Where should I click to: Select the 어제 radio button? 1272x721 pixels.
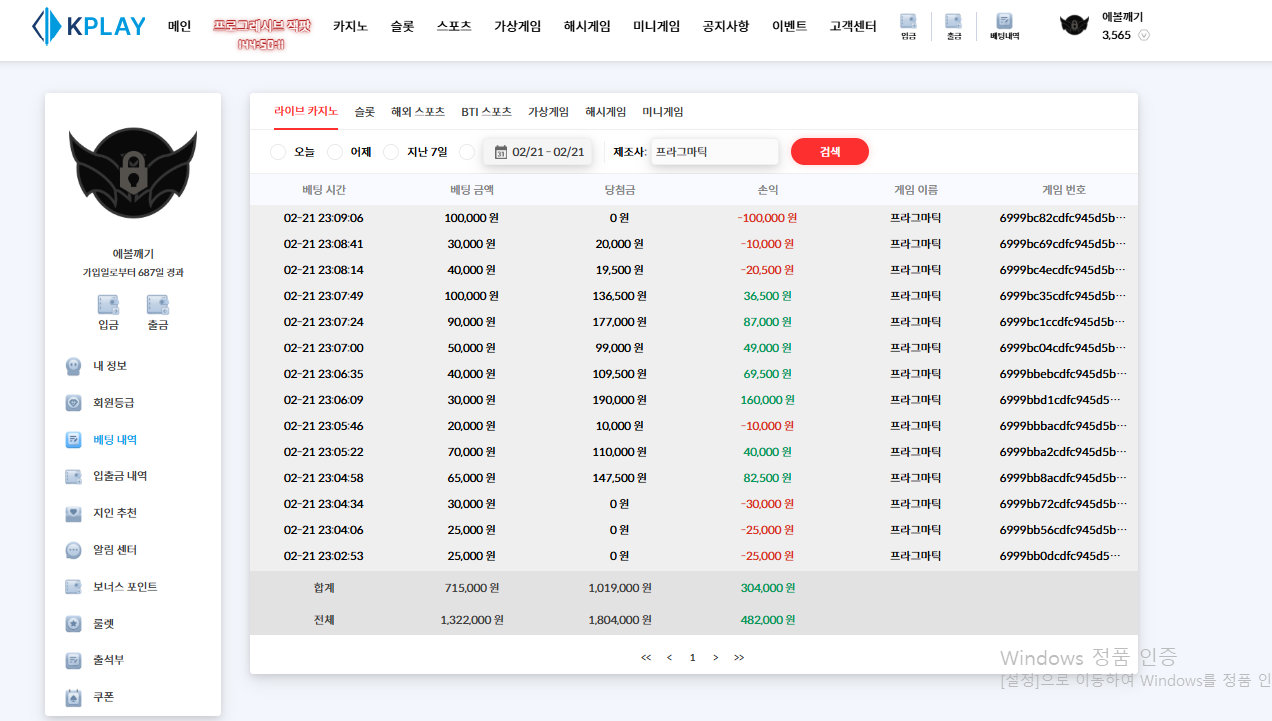(335, 152)
